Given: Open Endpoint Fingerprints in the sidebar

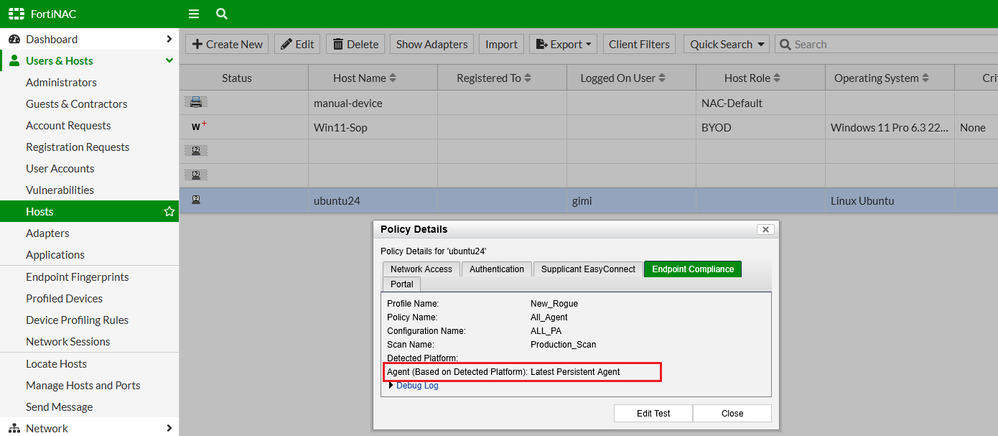Looking at the screenshot, I should pyautogui.click(x=91, y=277).
